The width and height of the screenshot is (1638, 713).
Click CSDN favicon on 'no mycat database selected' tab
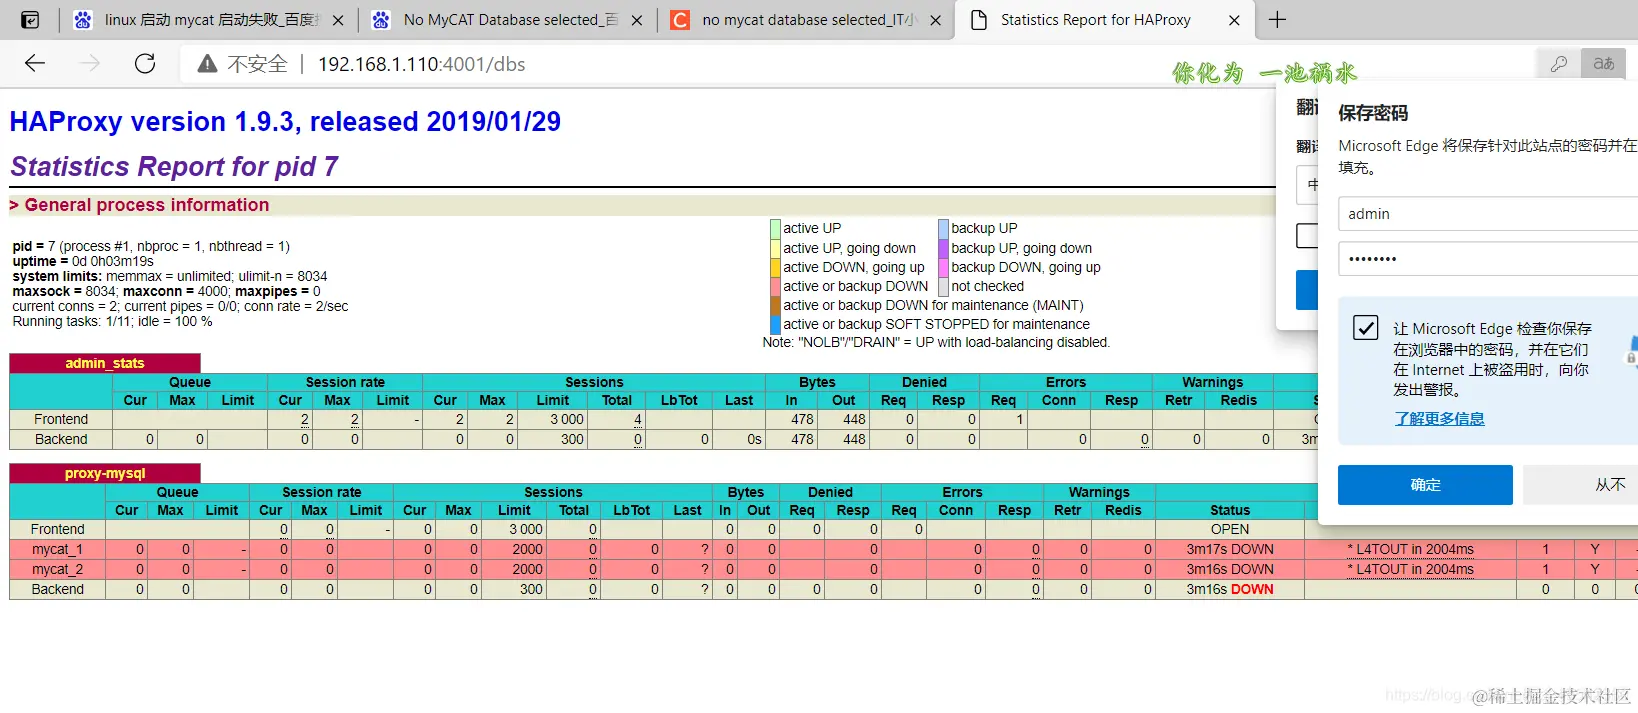(680, 20)
